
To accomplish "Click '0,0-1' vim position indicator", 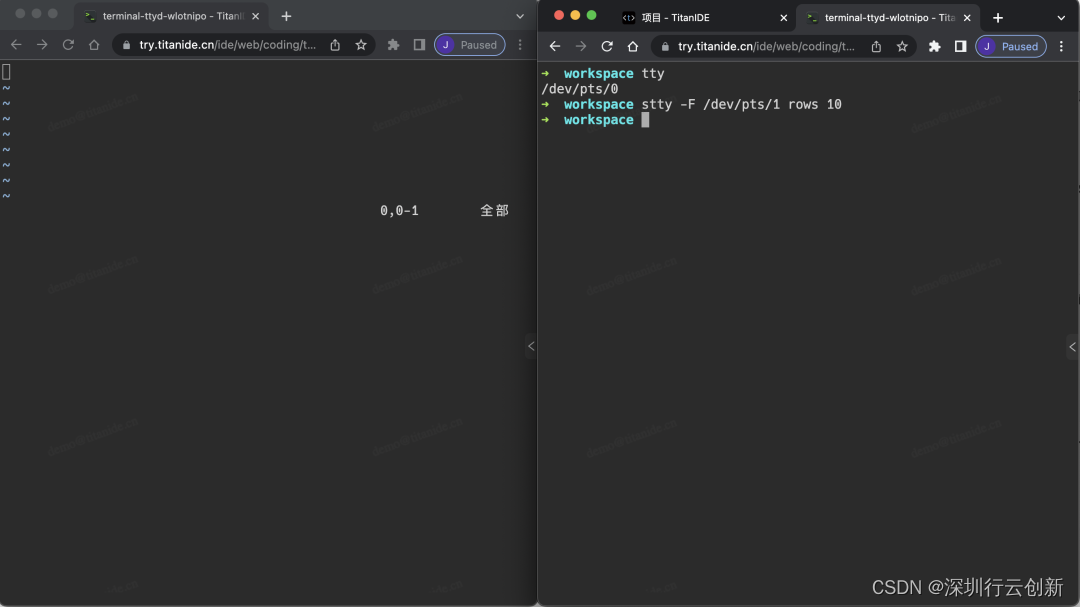I will pyautogui.click(x=399, y=211).
